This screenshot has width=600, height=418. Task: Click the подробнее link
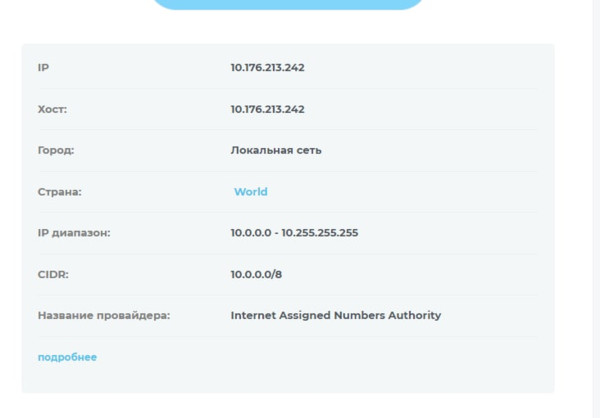pyautogui.click(x=67, y=357)
